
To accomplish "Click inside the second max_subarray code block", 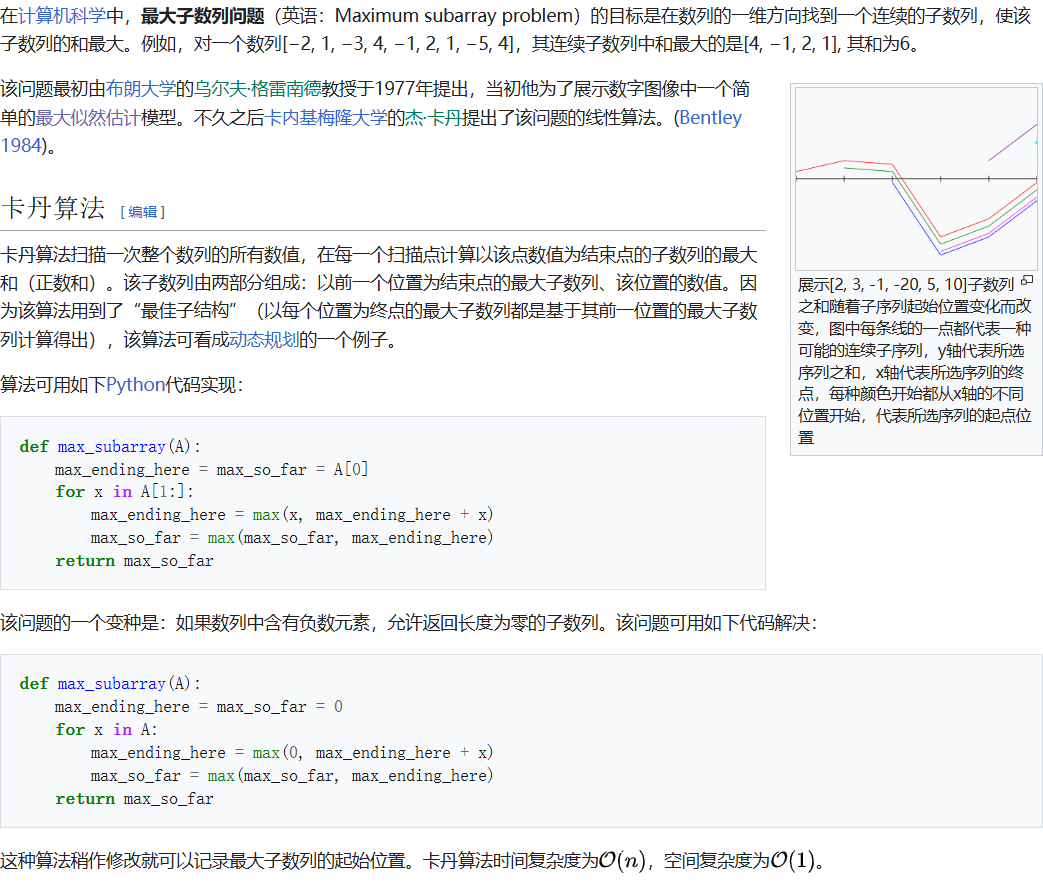I will (300, 740).
